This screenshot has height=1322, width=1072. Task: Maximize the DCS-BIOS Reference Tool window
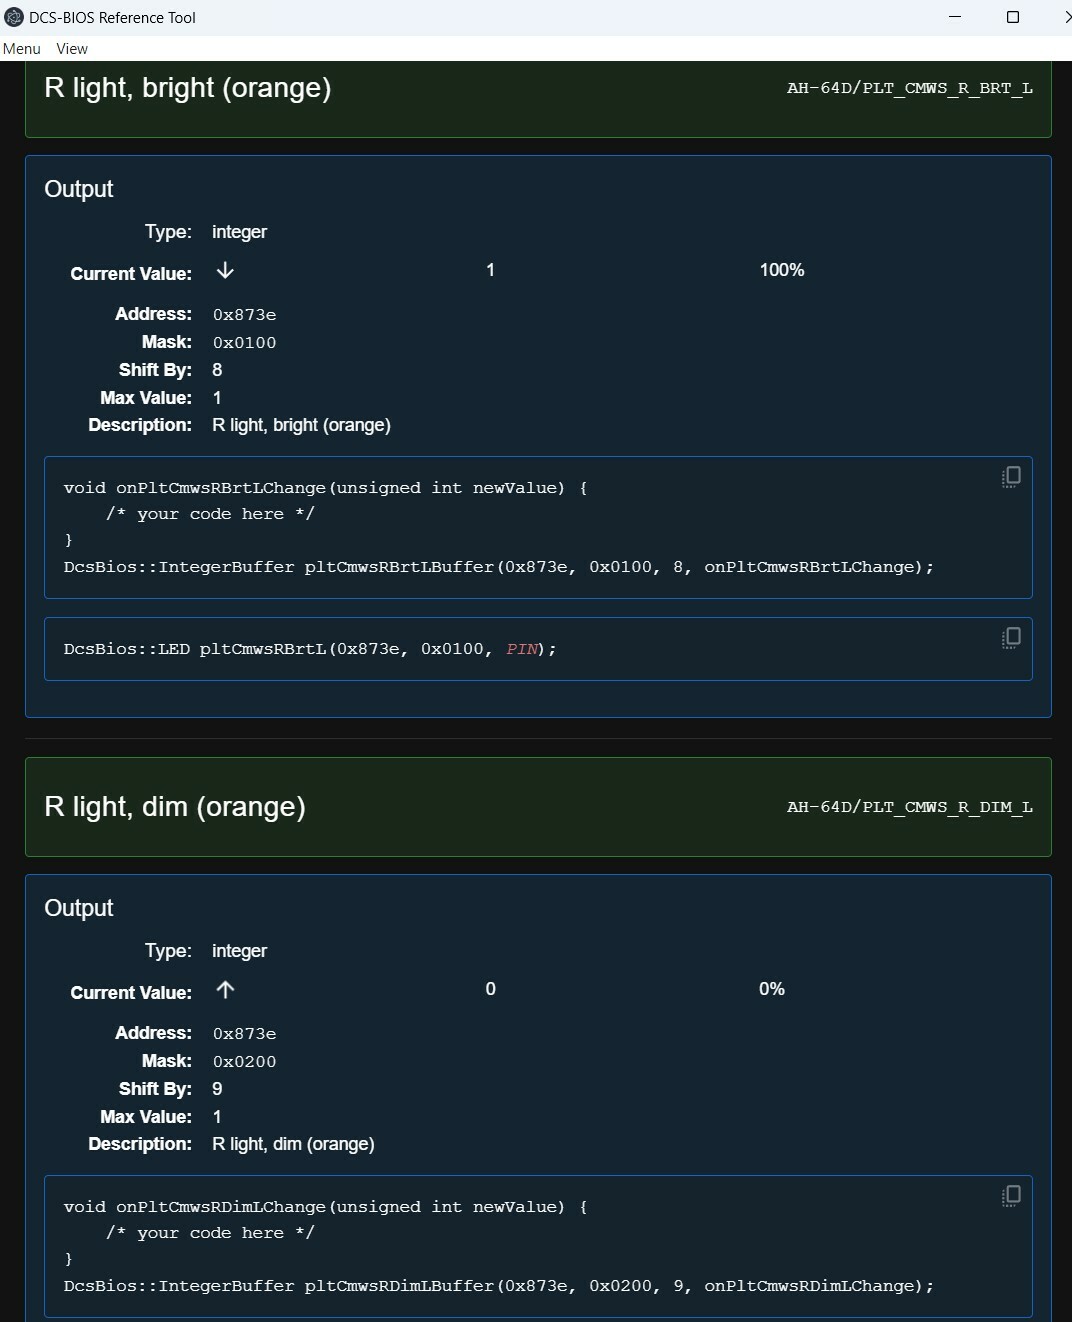[x=1012, y=17]
